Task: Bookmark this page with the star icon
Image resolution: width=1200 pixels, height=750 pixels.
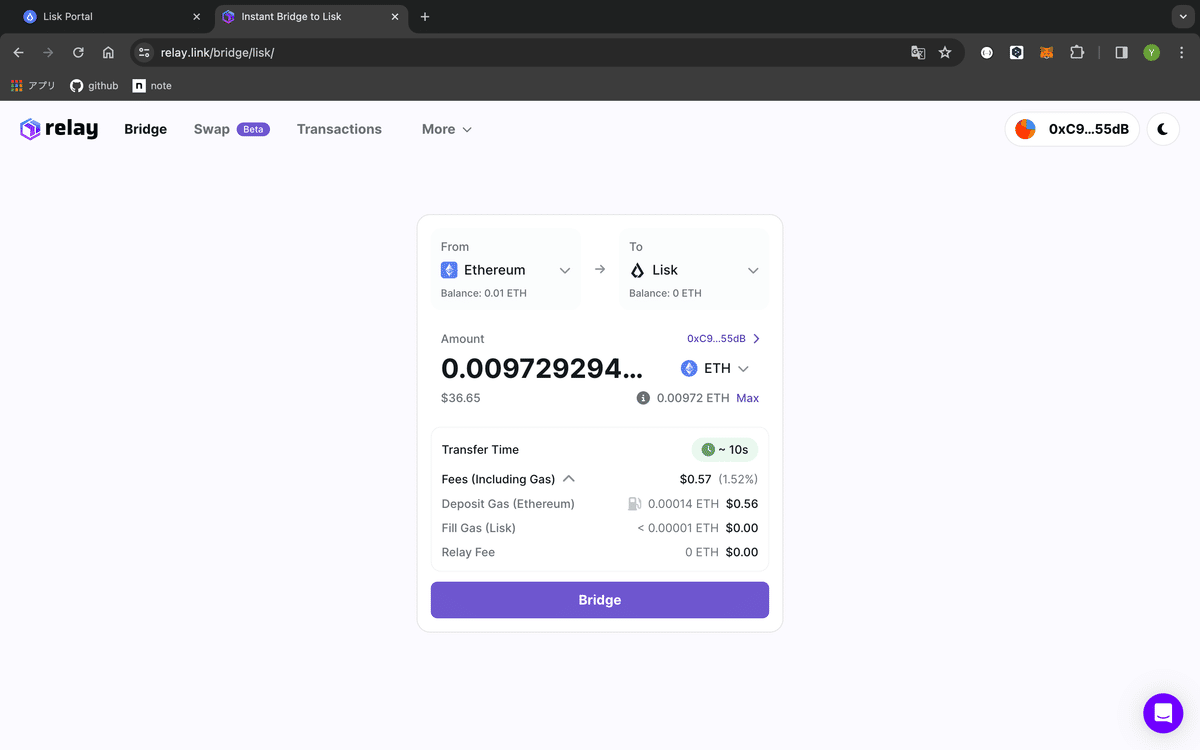Action: [945, 52]
